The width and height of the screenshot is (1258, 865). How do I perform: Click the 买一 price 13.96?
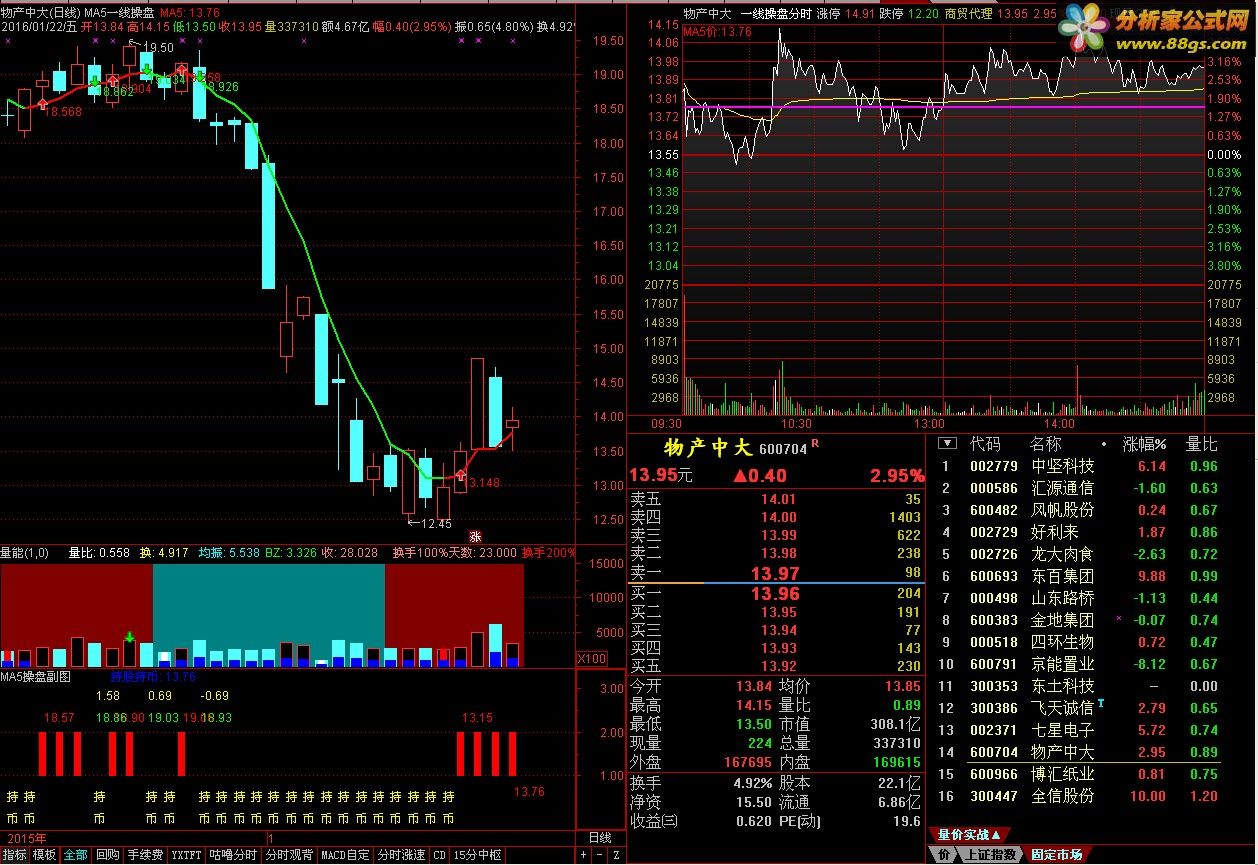(775, 594)
